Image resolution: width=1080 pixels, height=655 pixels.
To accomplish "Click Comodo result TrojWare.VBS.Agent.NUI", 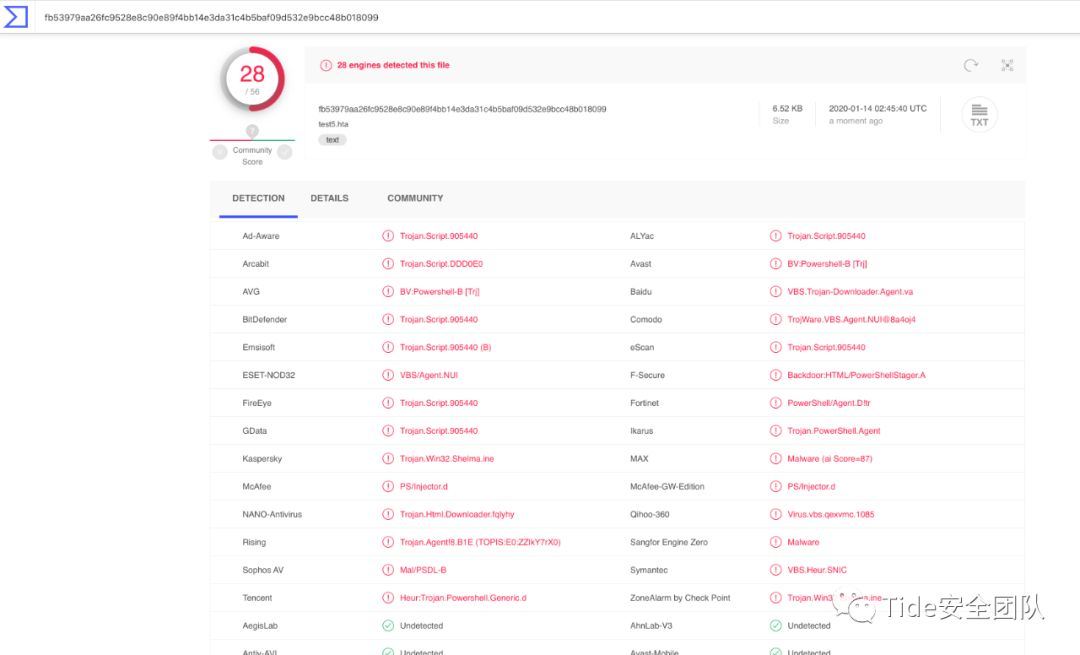I will point(851,320).
